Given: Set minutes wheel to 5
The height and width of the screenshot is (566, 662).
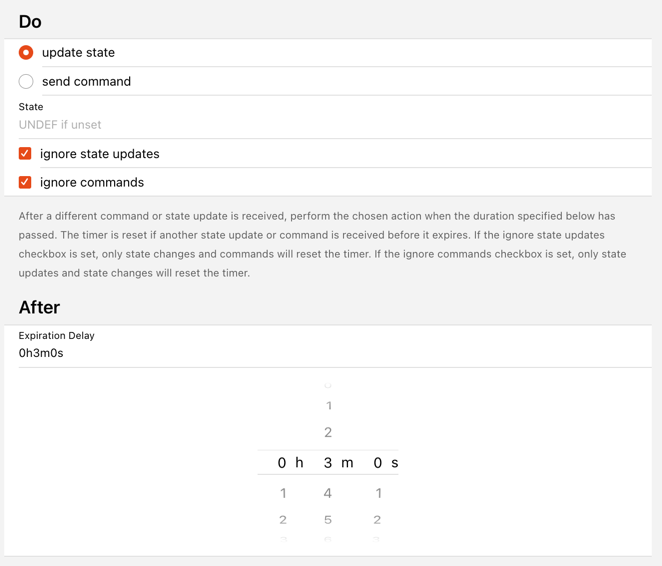Looking at the screenshot, I should (x=328, y=520).
